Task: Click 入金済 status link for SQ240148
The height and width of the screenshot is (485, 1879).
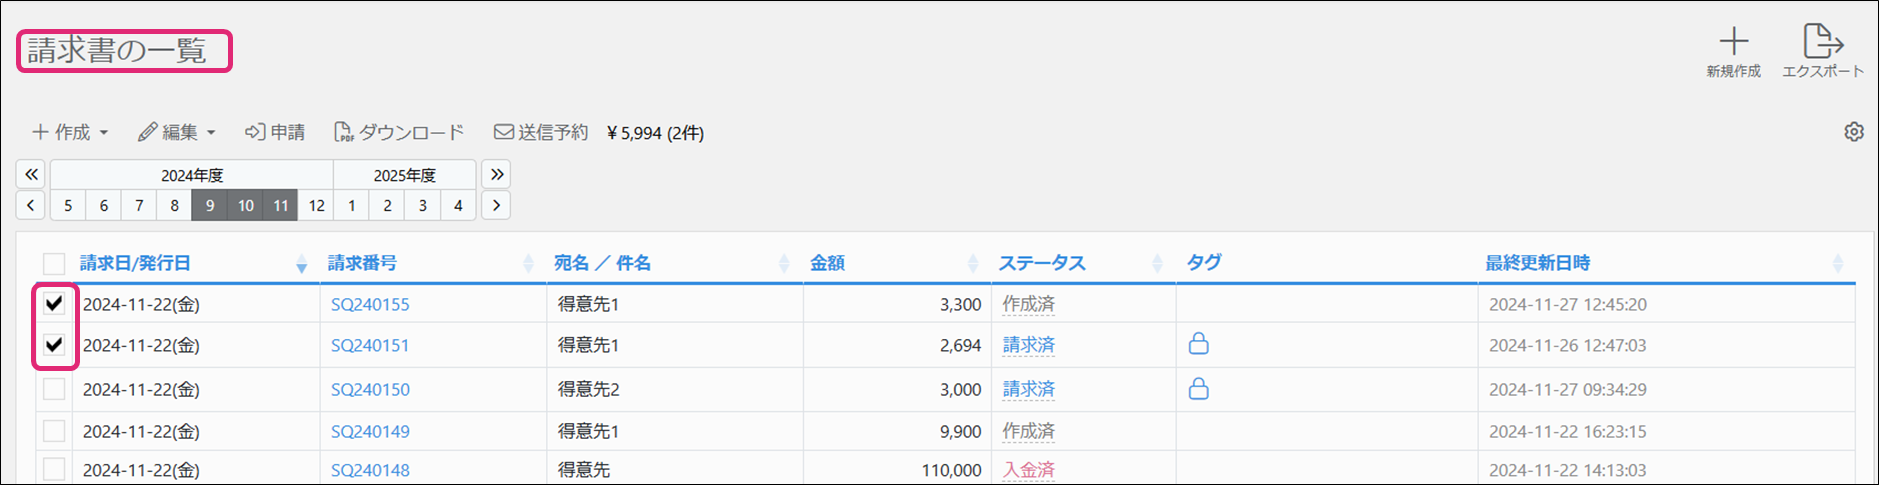Action: point(1028,469)
